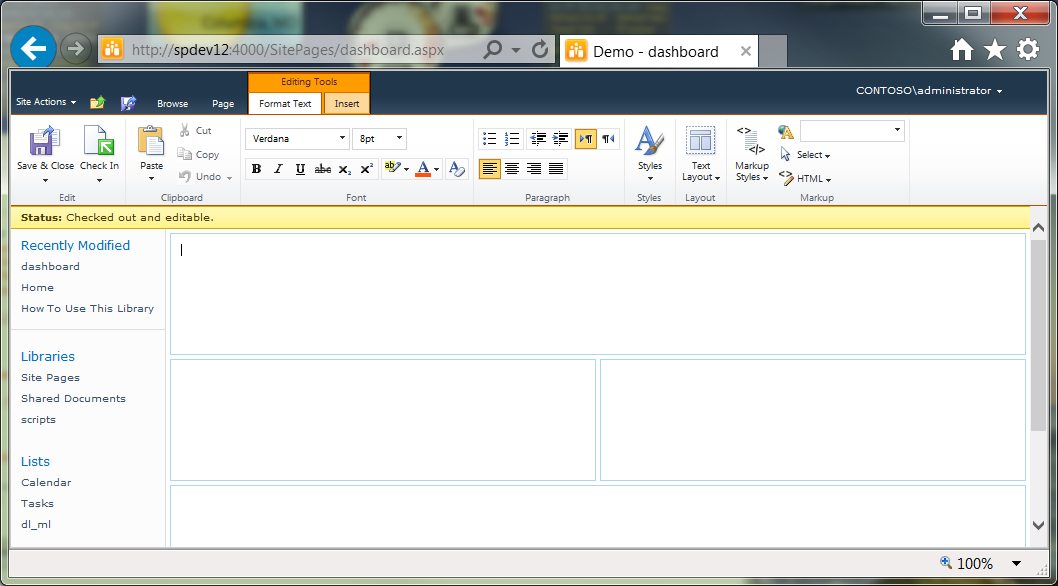Click the Paste clipboard icon
This screenshot has height=586, width=1058.
point(151,140)
